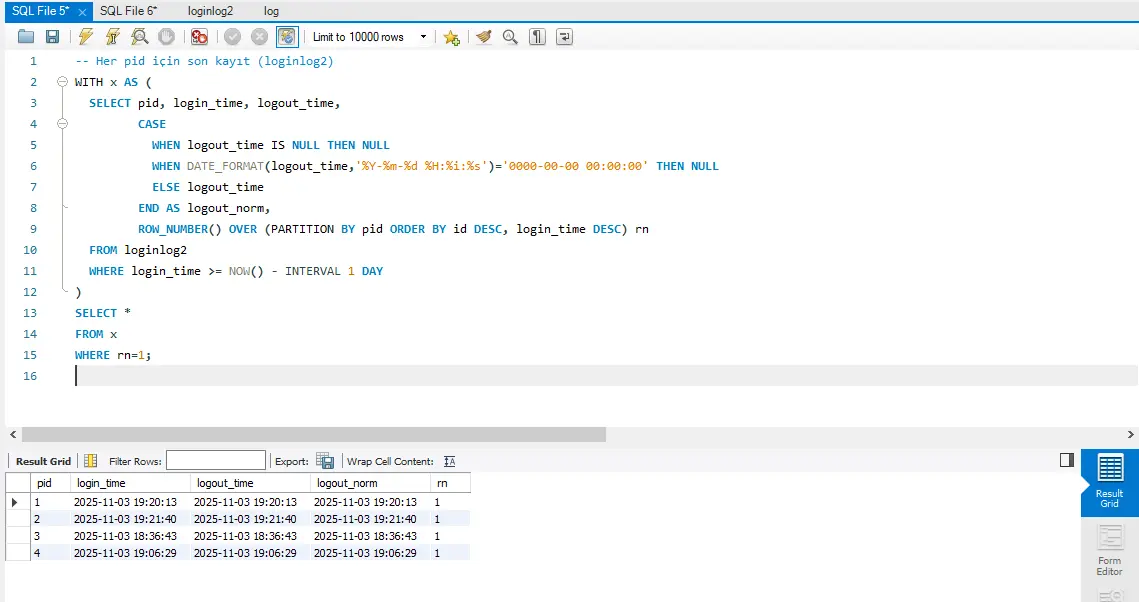Open the Limit to 10000 rows dropdown

(424, 37)
